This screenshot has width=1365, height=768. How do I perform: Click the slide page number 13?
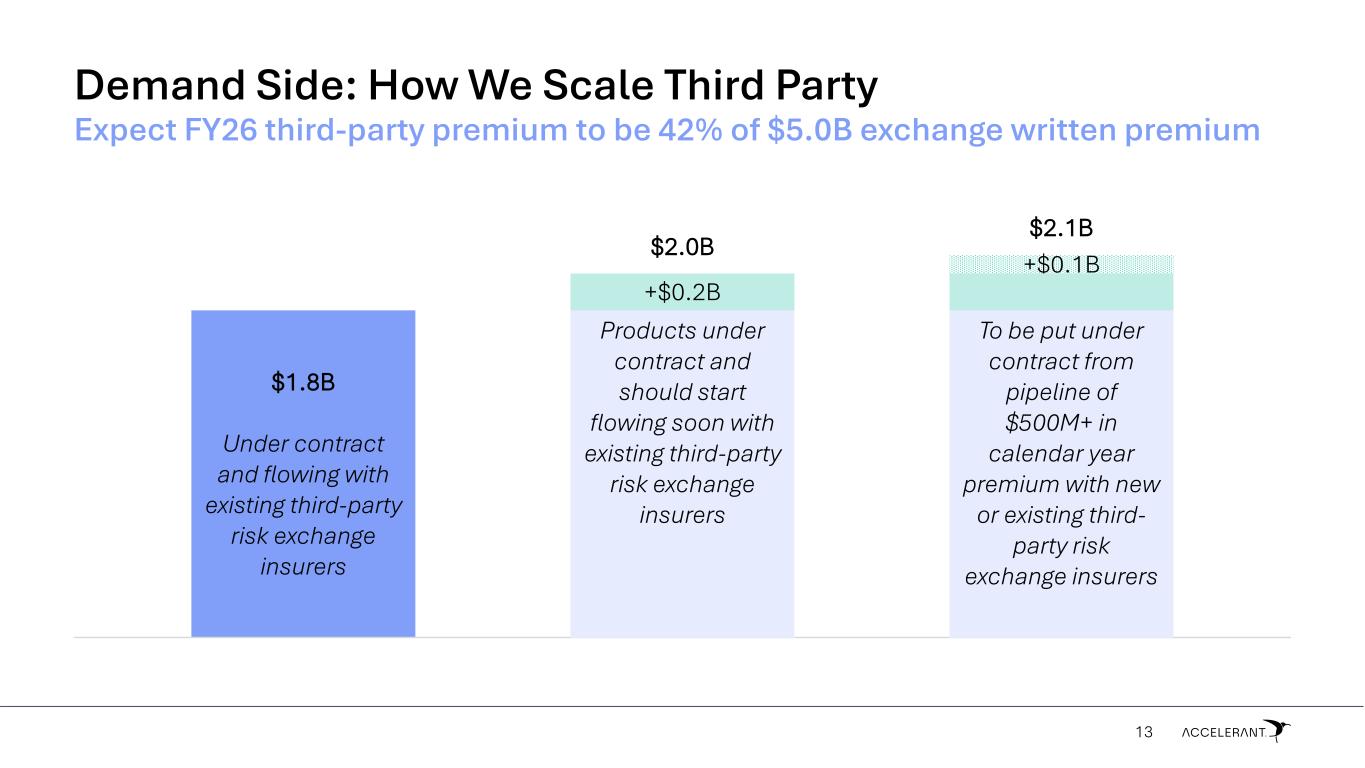click(x=1144, y=733)
